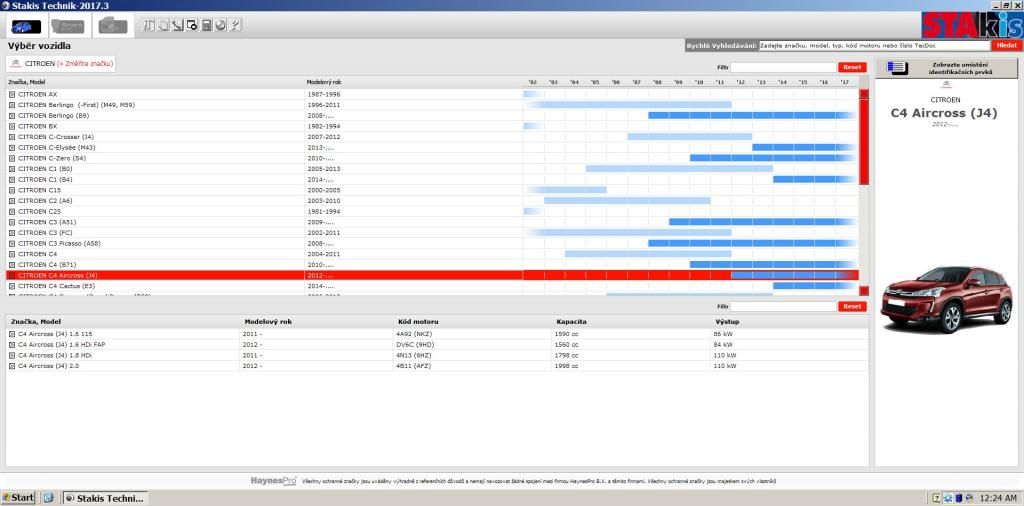Screen dimensions: 1024x506
Task: Click the window search toolbar icon
Action: pos(192,25)
